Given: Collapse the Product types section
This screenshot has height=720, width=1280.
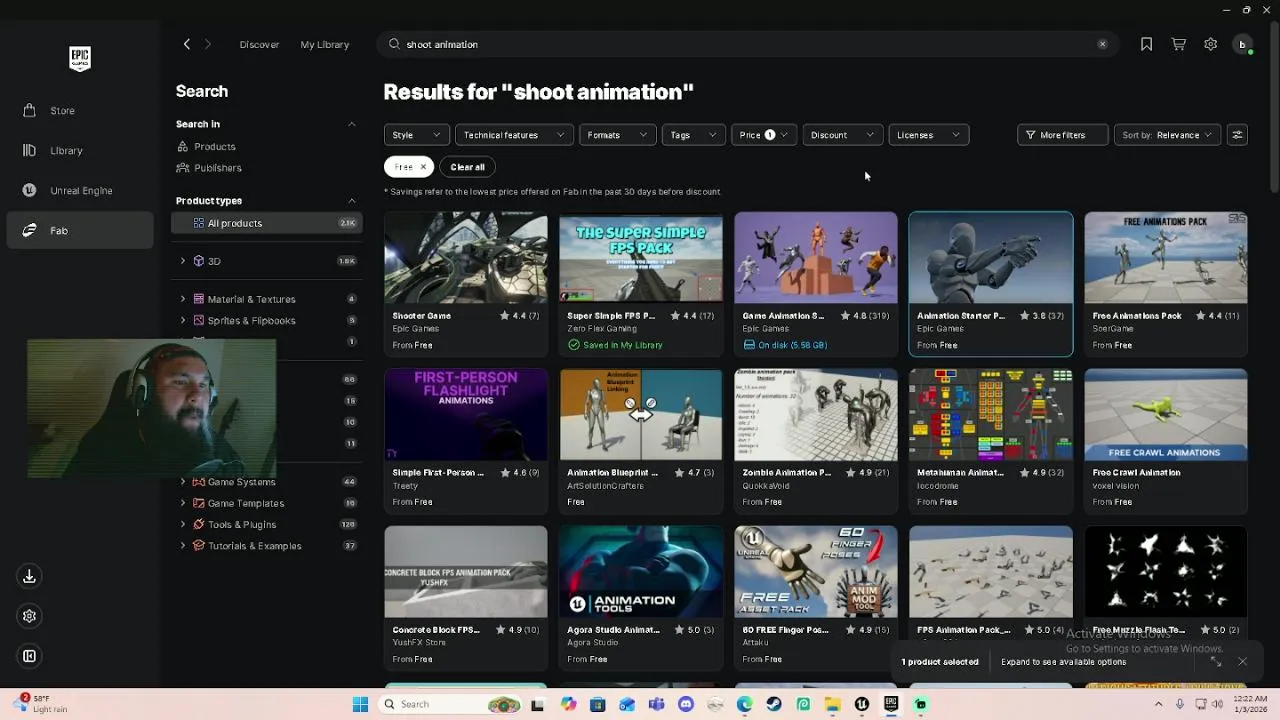Looking at the screenshot, I should pyautogui.click(x=351, y=201).
